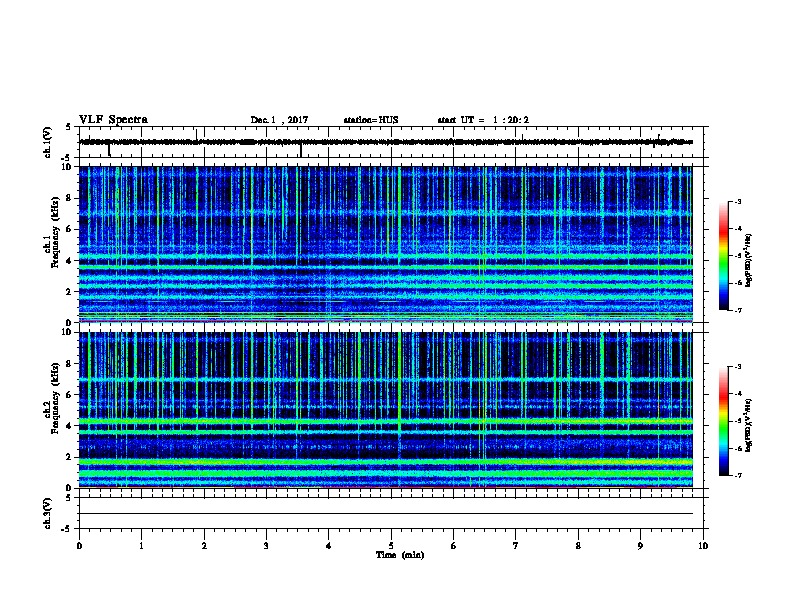Click the log(PSD) label beside ch.1 color bar

click(x=748, y=260)
